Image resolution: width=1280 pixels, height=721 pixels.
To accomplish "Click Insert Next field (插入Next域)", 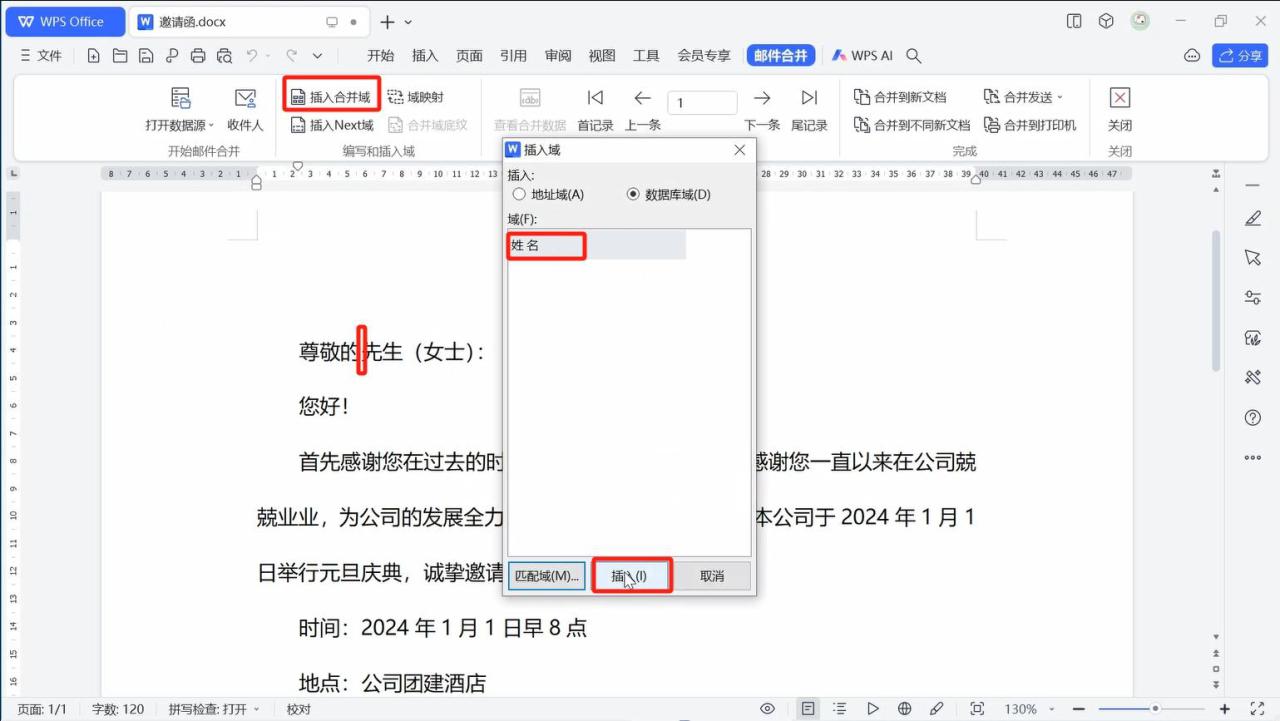I will click(332, 125).
